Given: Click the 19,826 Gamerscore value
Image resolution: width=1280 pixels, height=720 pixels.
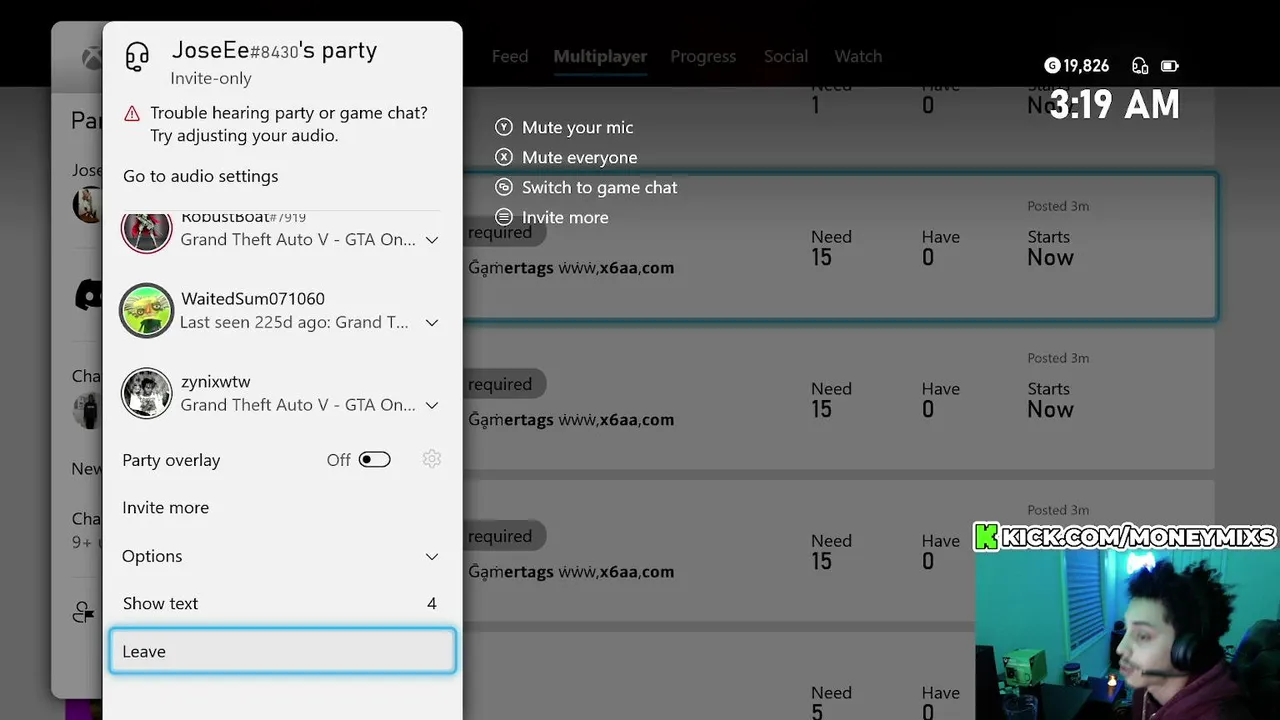Looking at the screenshot, I should [x=1086, y=66].
